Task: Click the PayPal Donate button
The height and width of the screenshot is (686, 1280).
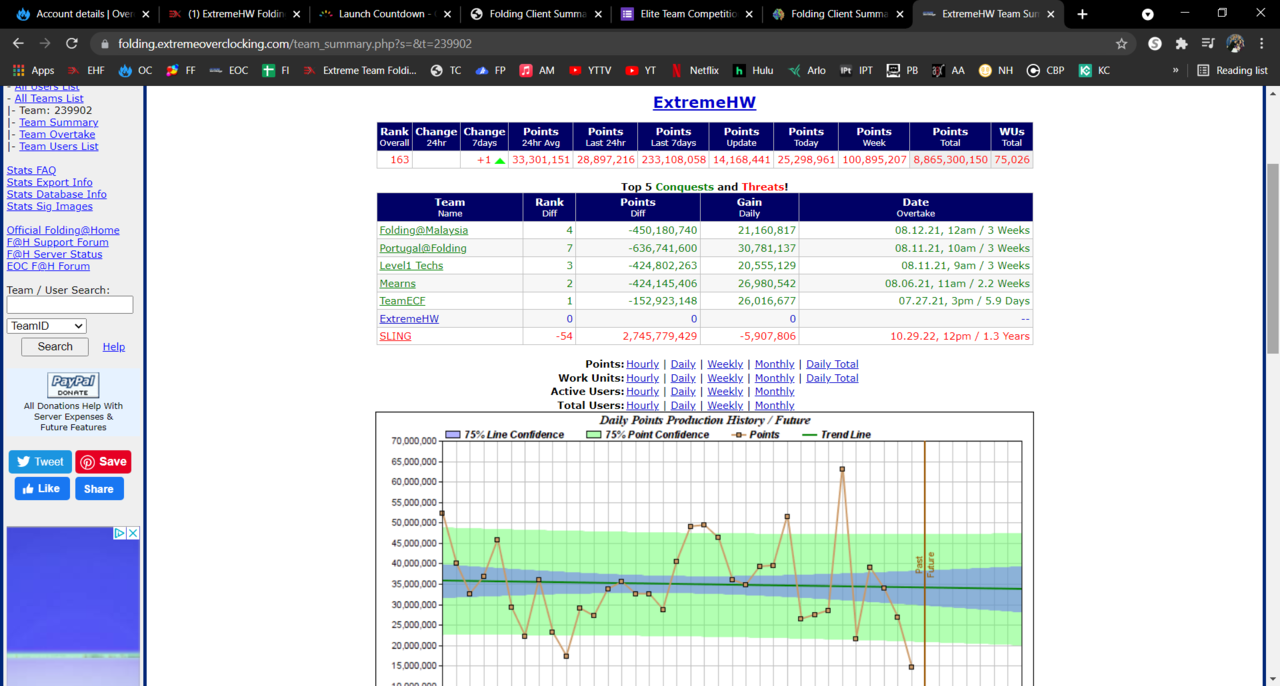Action: coord(73,385)
